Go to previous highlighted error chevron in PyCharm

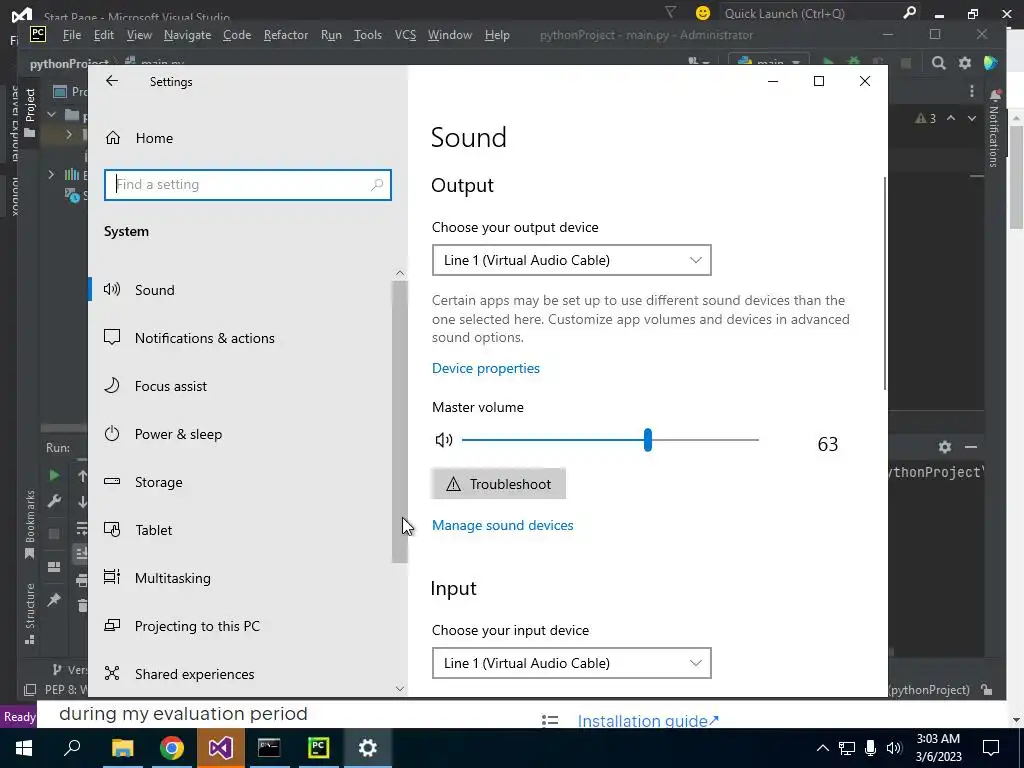tap(951, 118)
